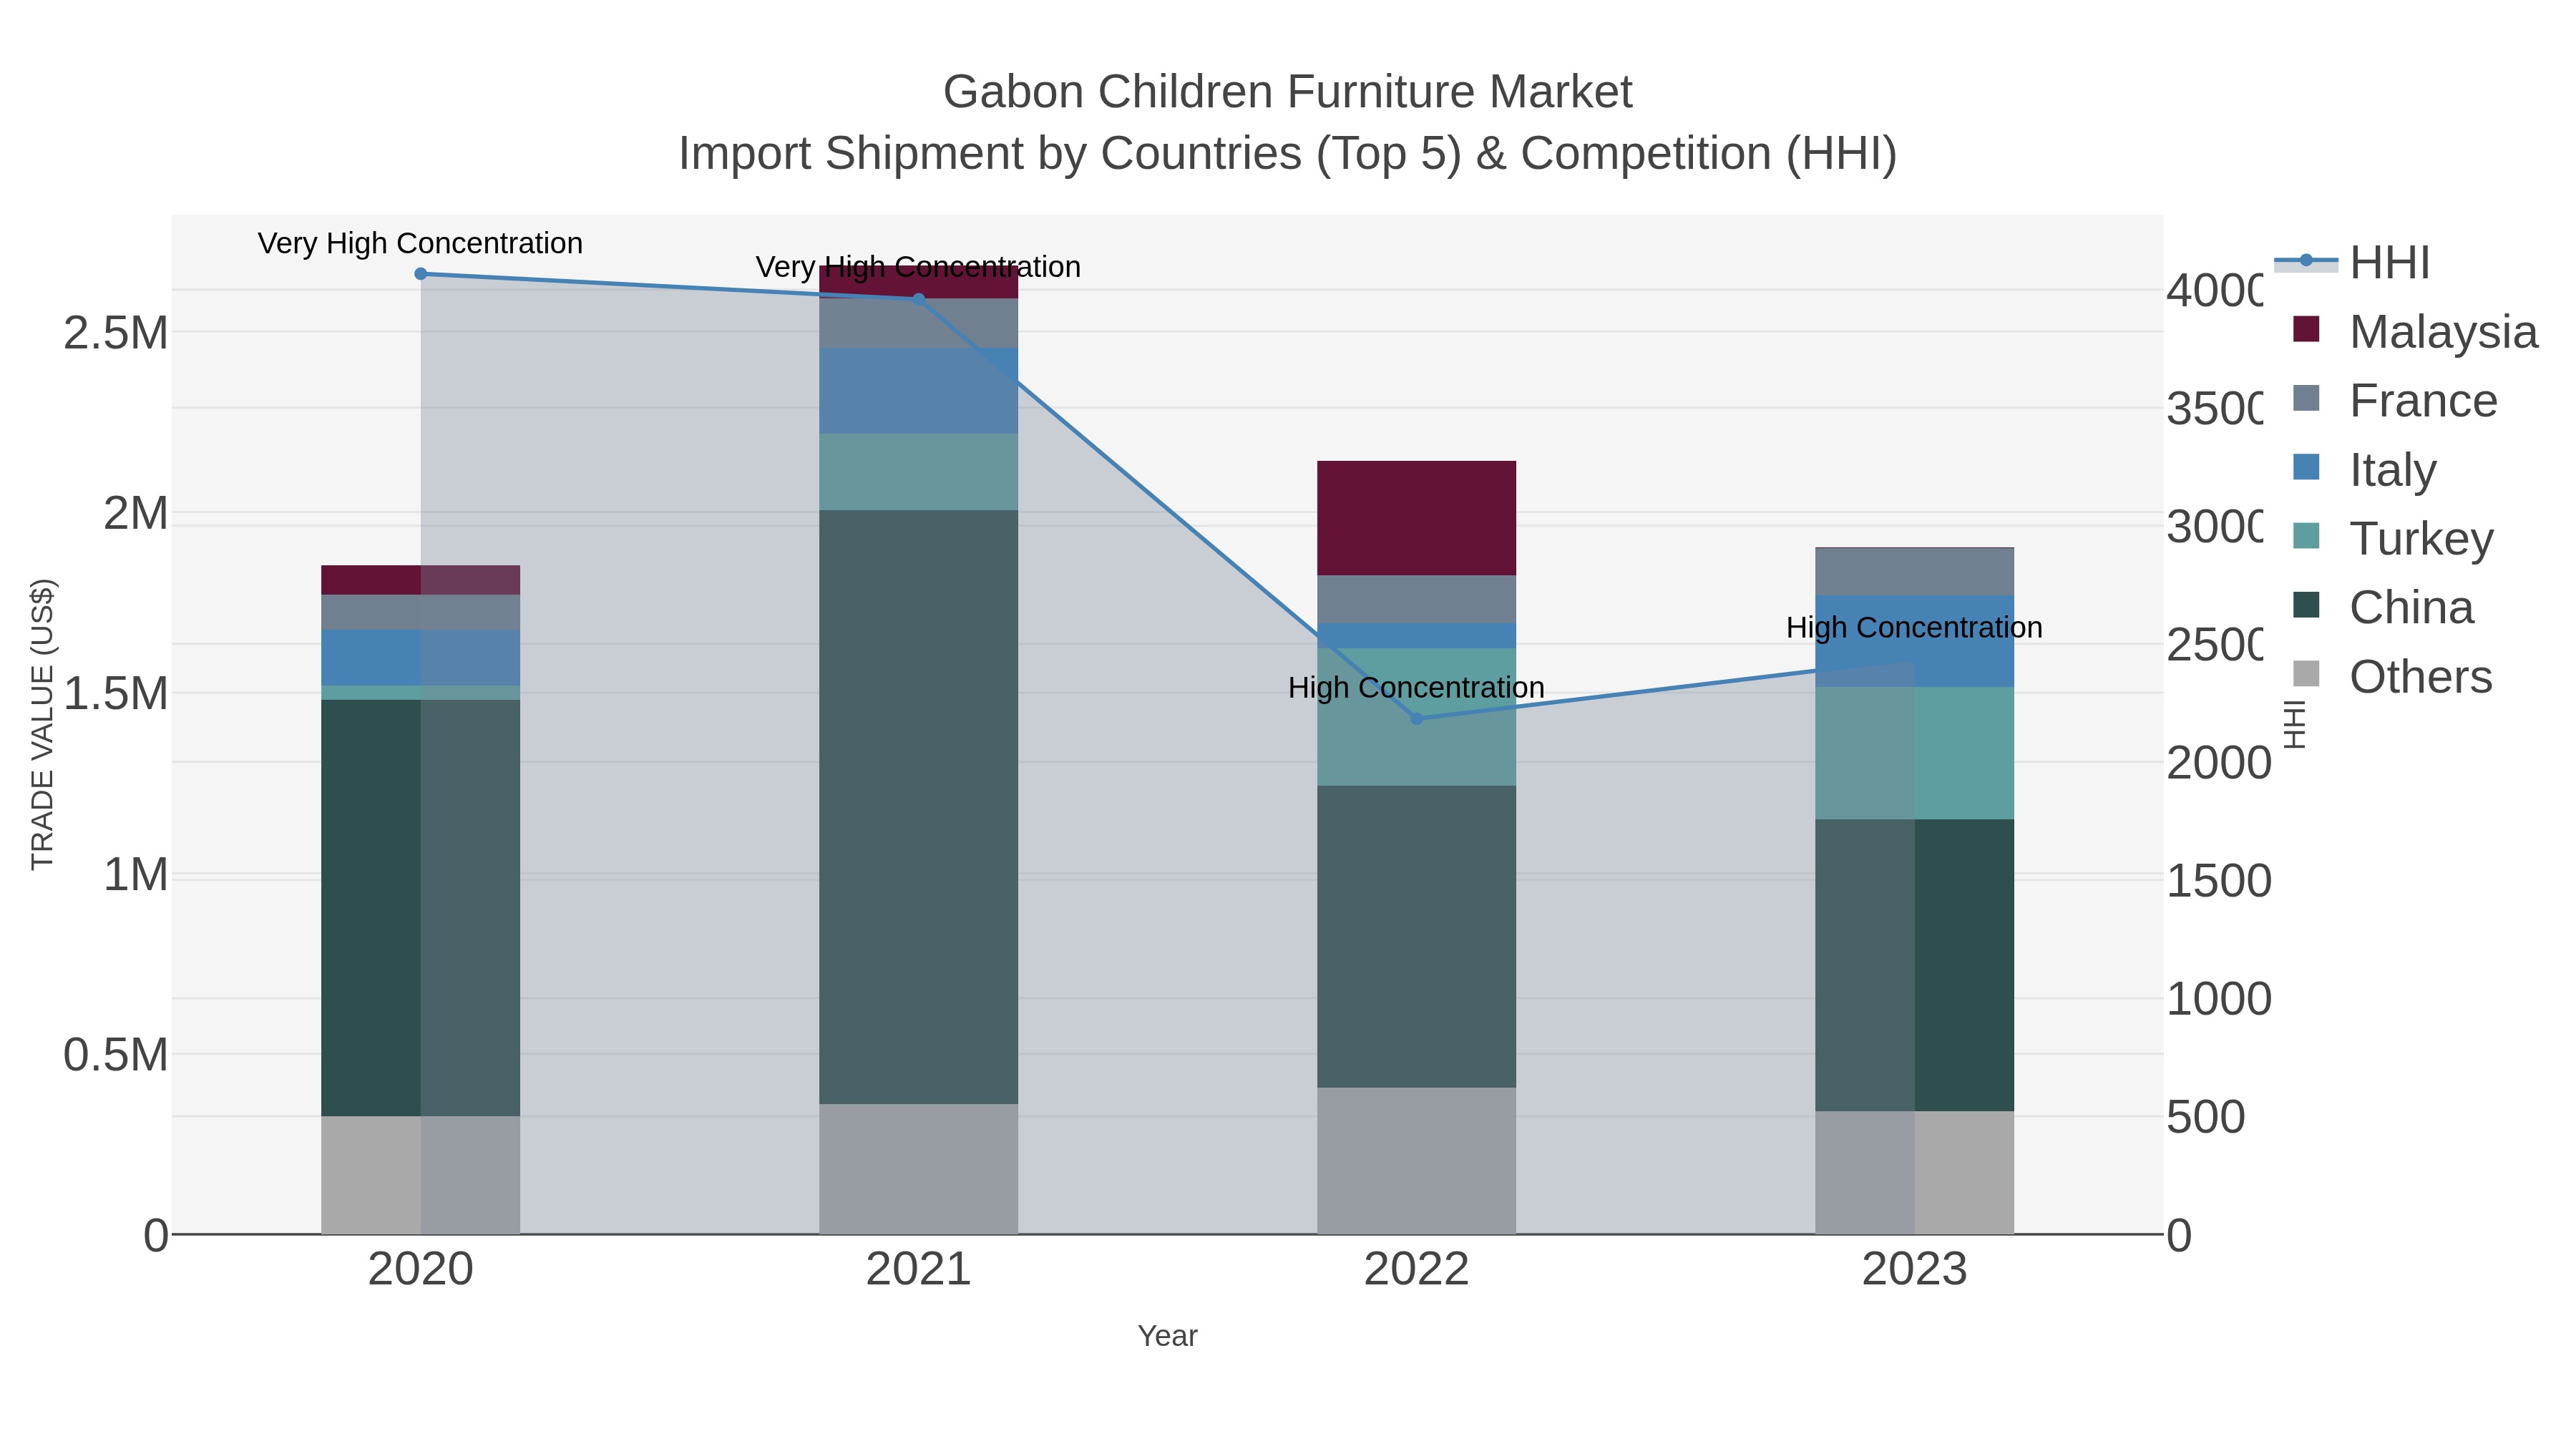Click the 1.5M y-axis tick label

(x=116, y=693)
